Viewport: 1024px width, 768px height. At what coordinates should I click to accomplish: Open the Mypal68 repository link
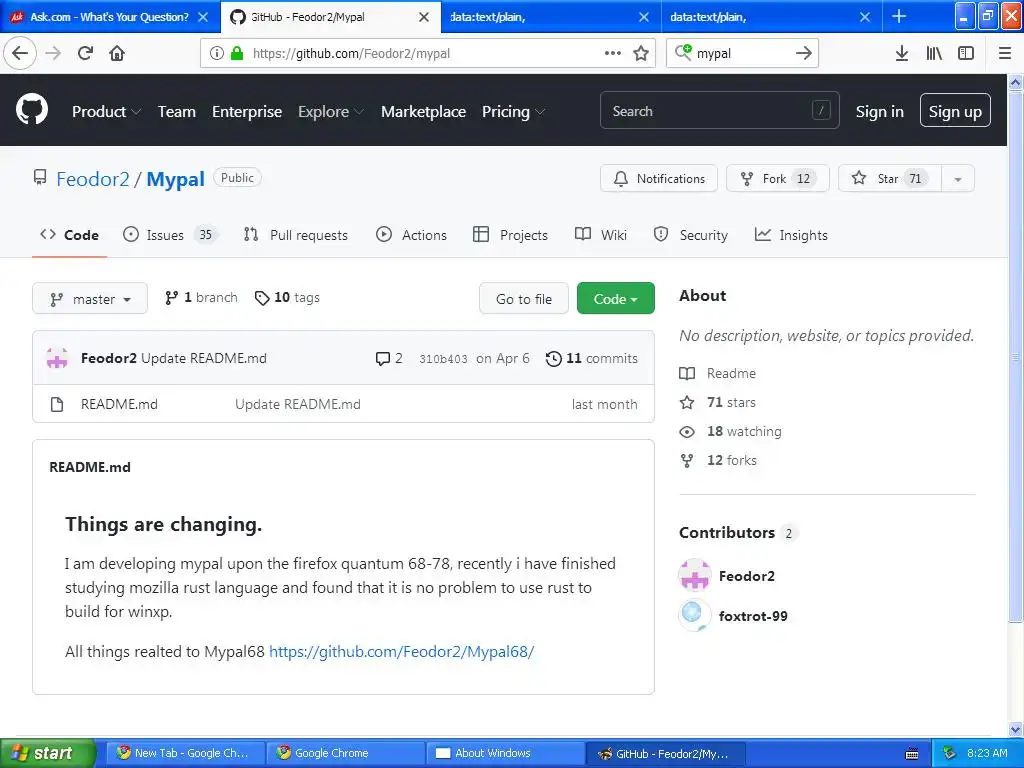tap(402, 652)
